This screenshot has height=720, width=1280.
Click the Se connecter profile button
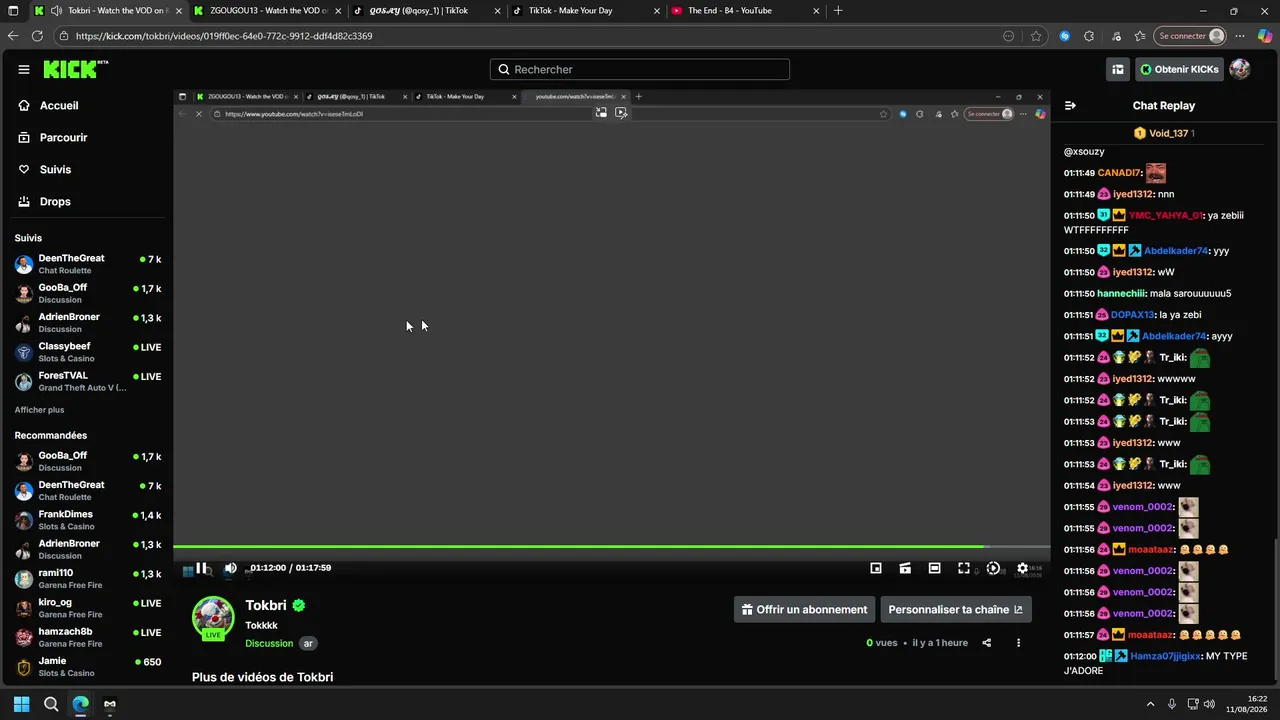(1190, 36)
